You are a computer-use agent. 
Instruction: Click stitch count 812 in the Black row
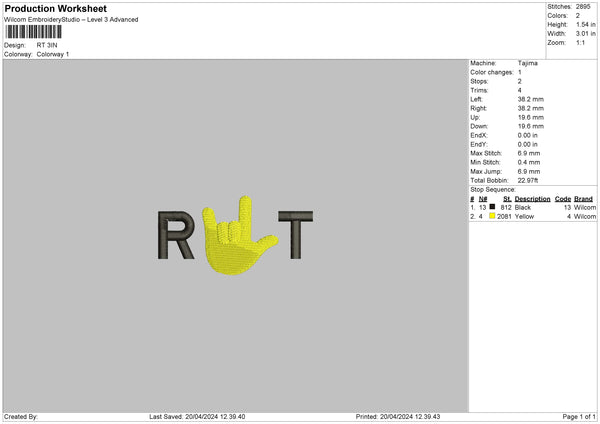click(506, 207)
